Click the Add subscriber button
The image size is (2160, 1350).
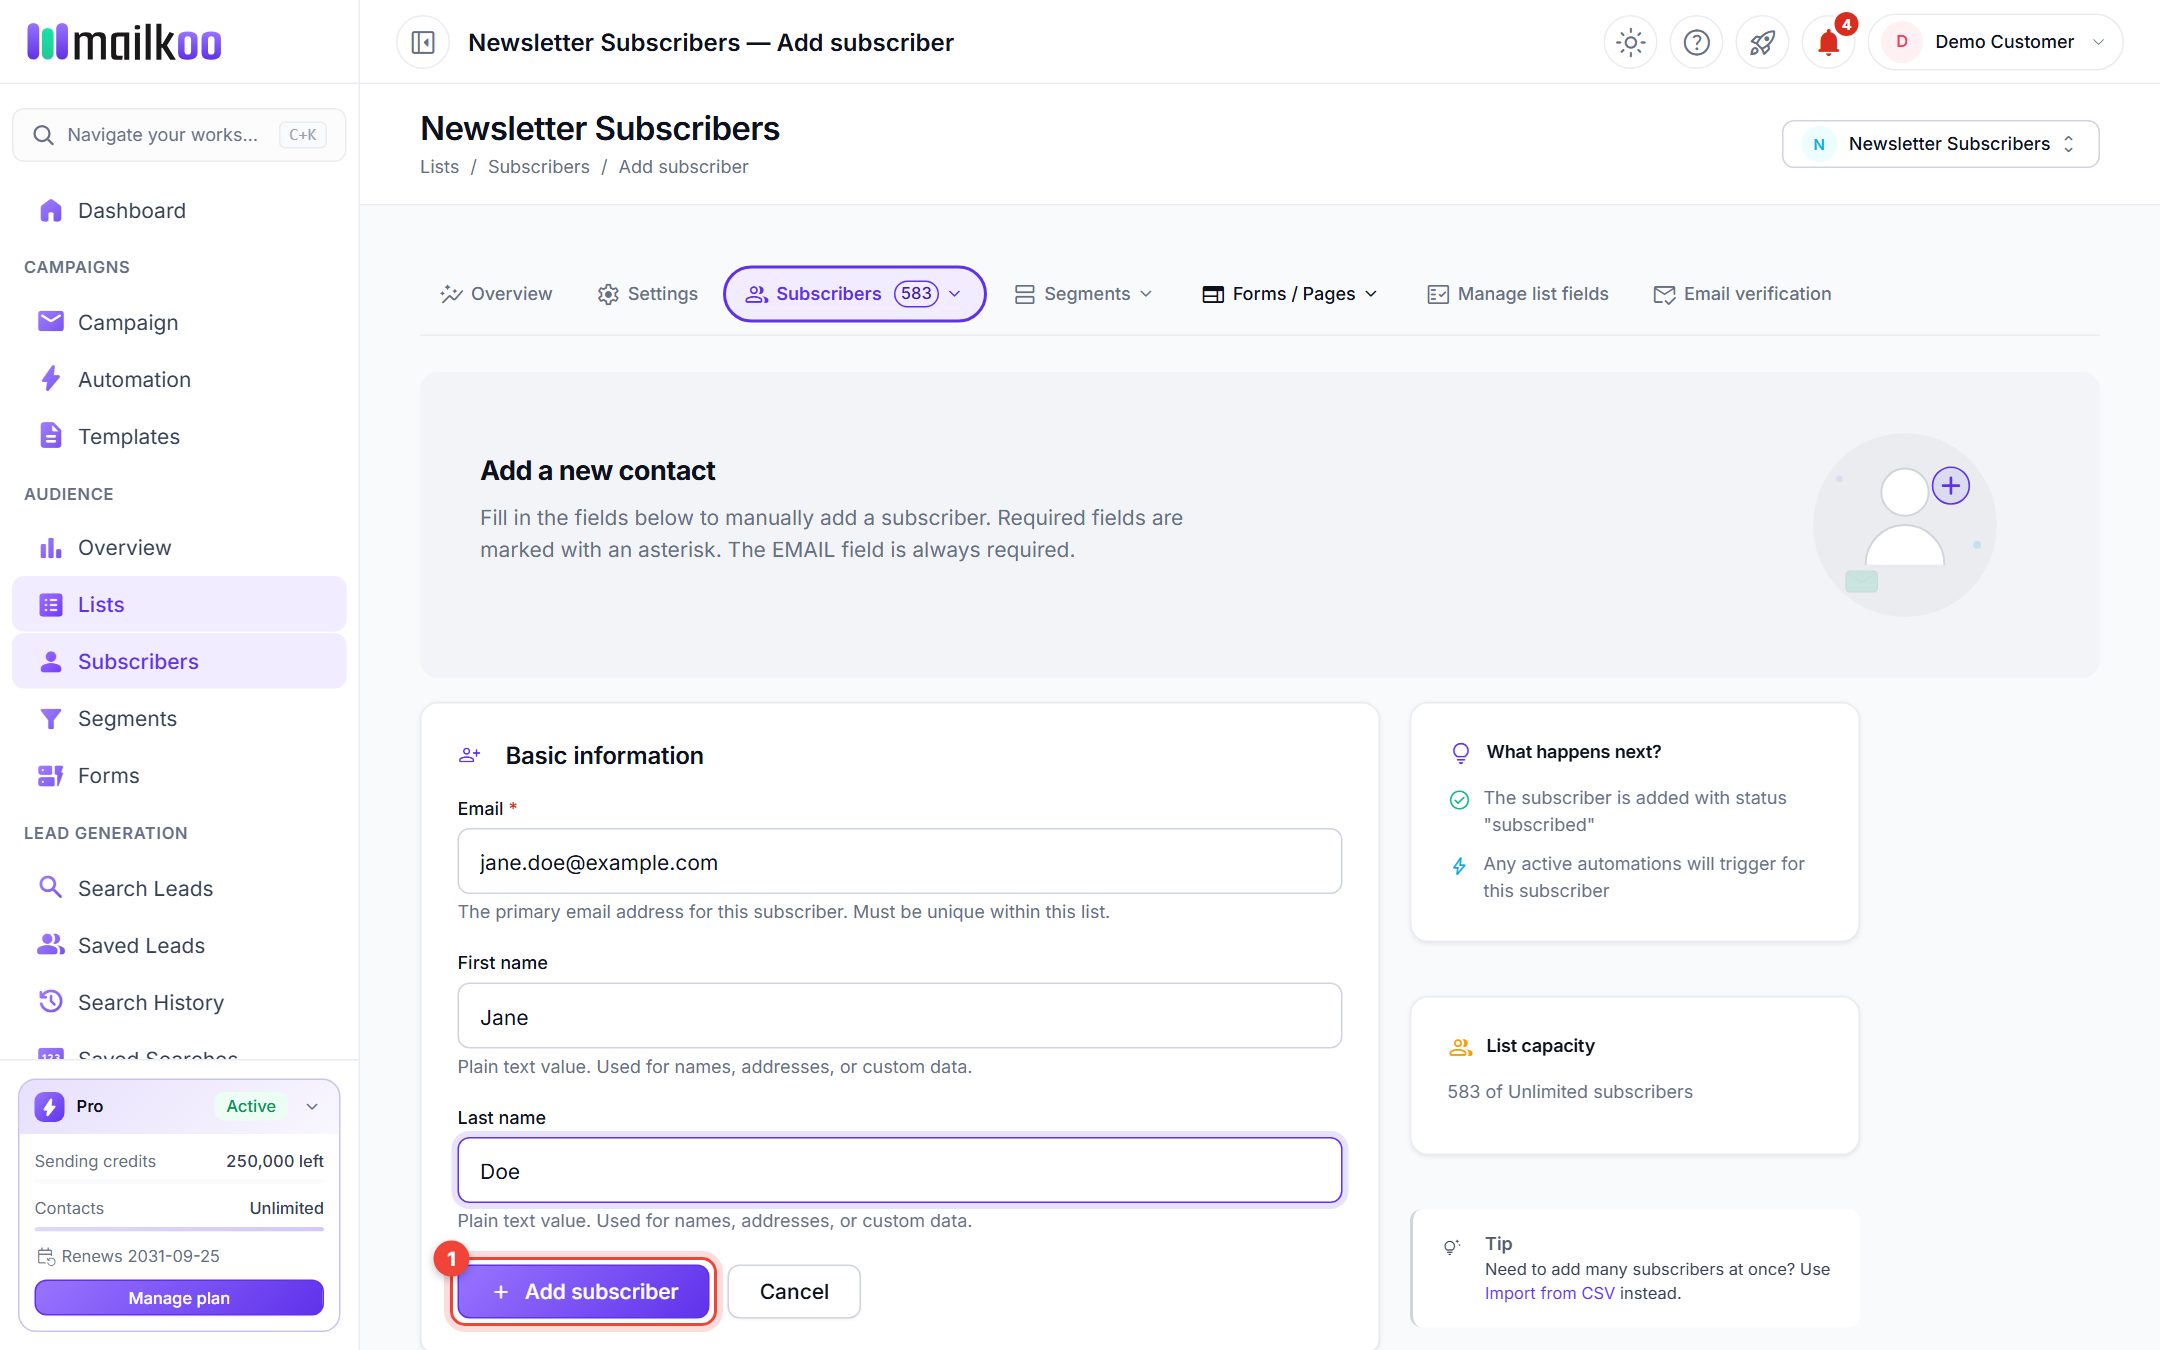click(x=584, y=1291)
